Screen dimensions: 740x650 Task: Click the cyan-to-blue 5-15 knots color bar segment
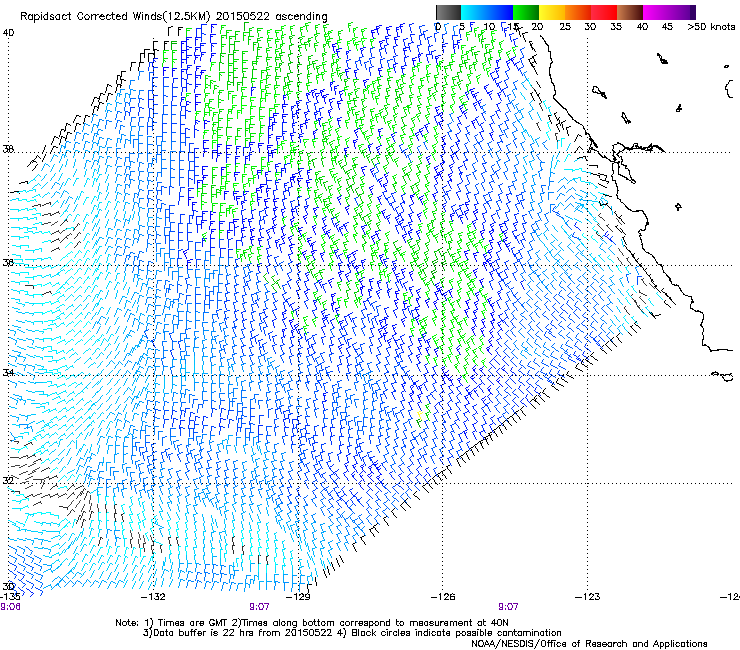(487, 12)
